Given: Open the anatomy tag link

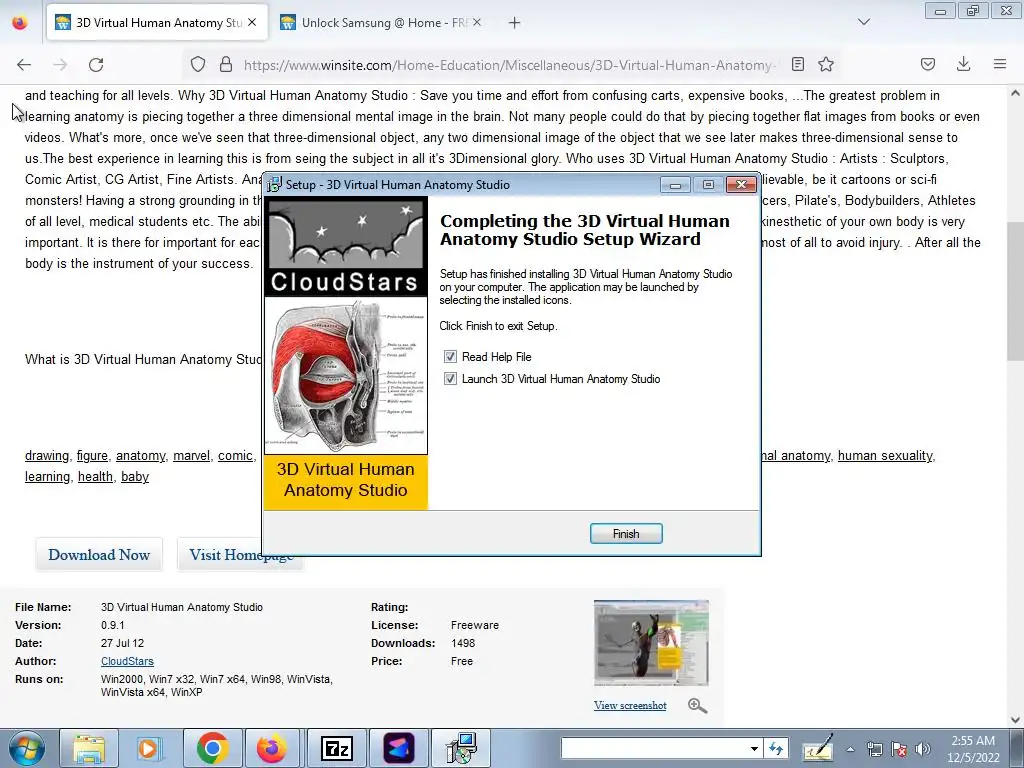Looking at the screenshot, I should tap(140, 456).
